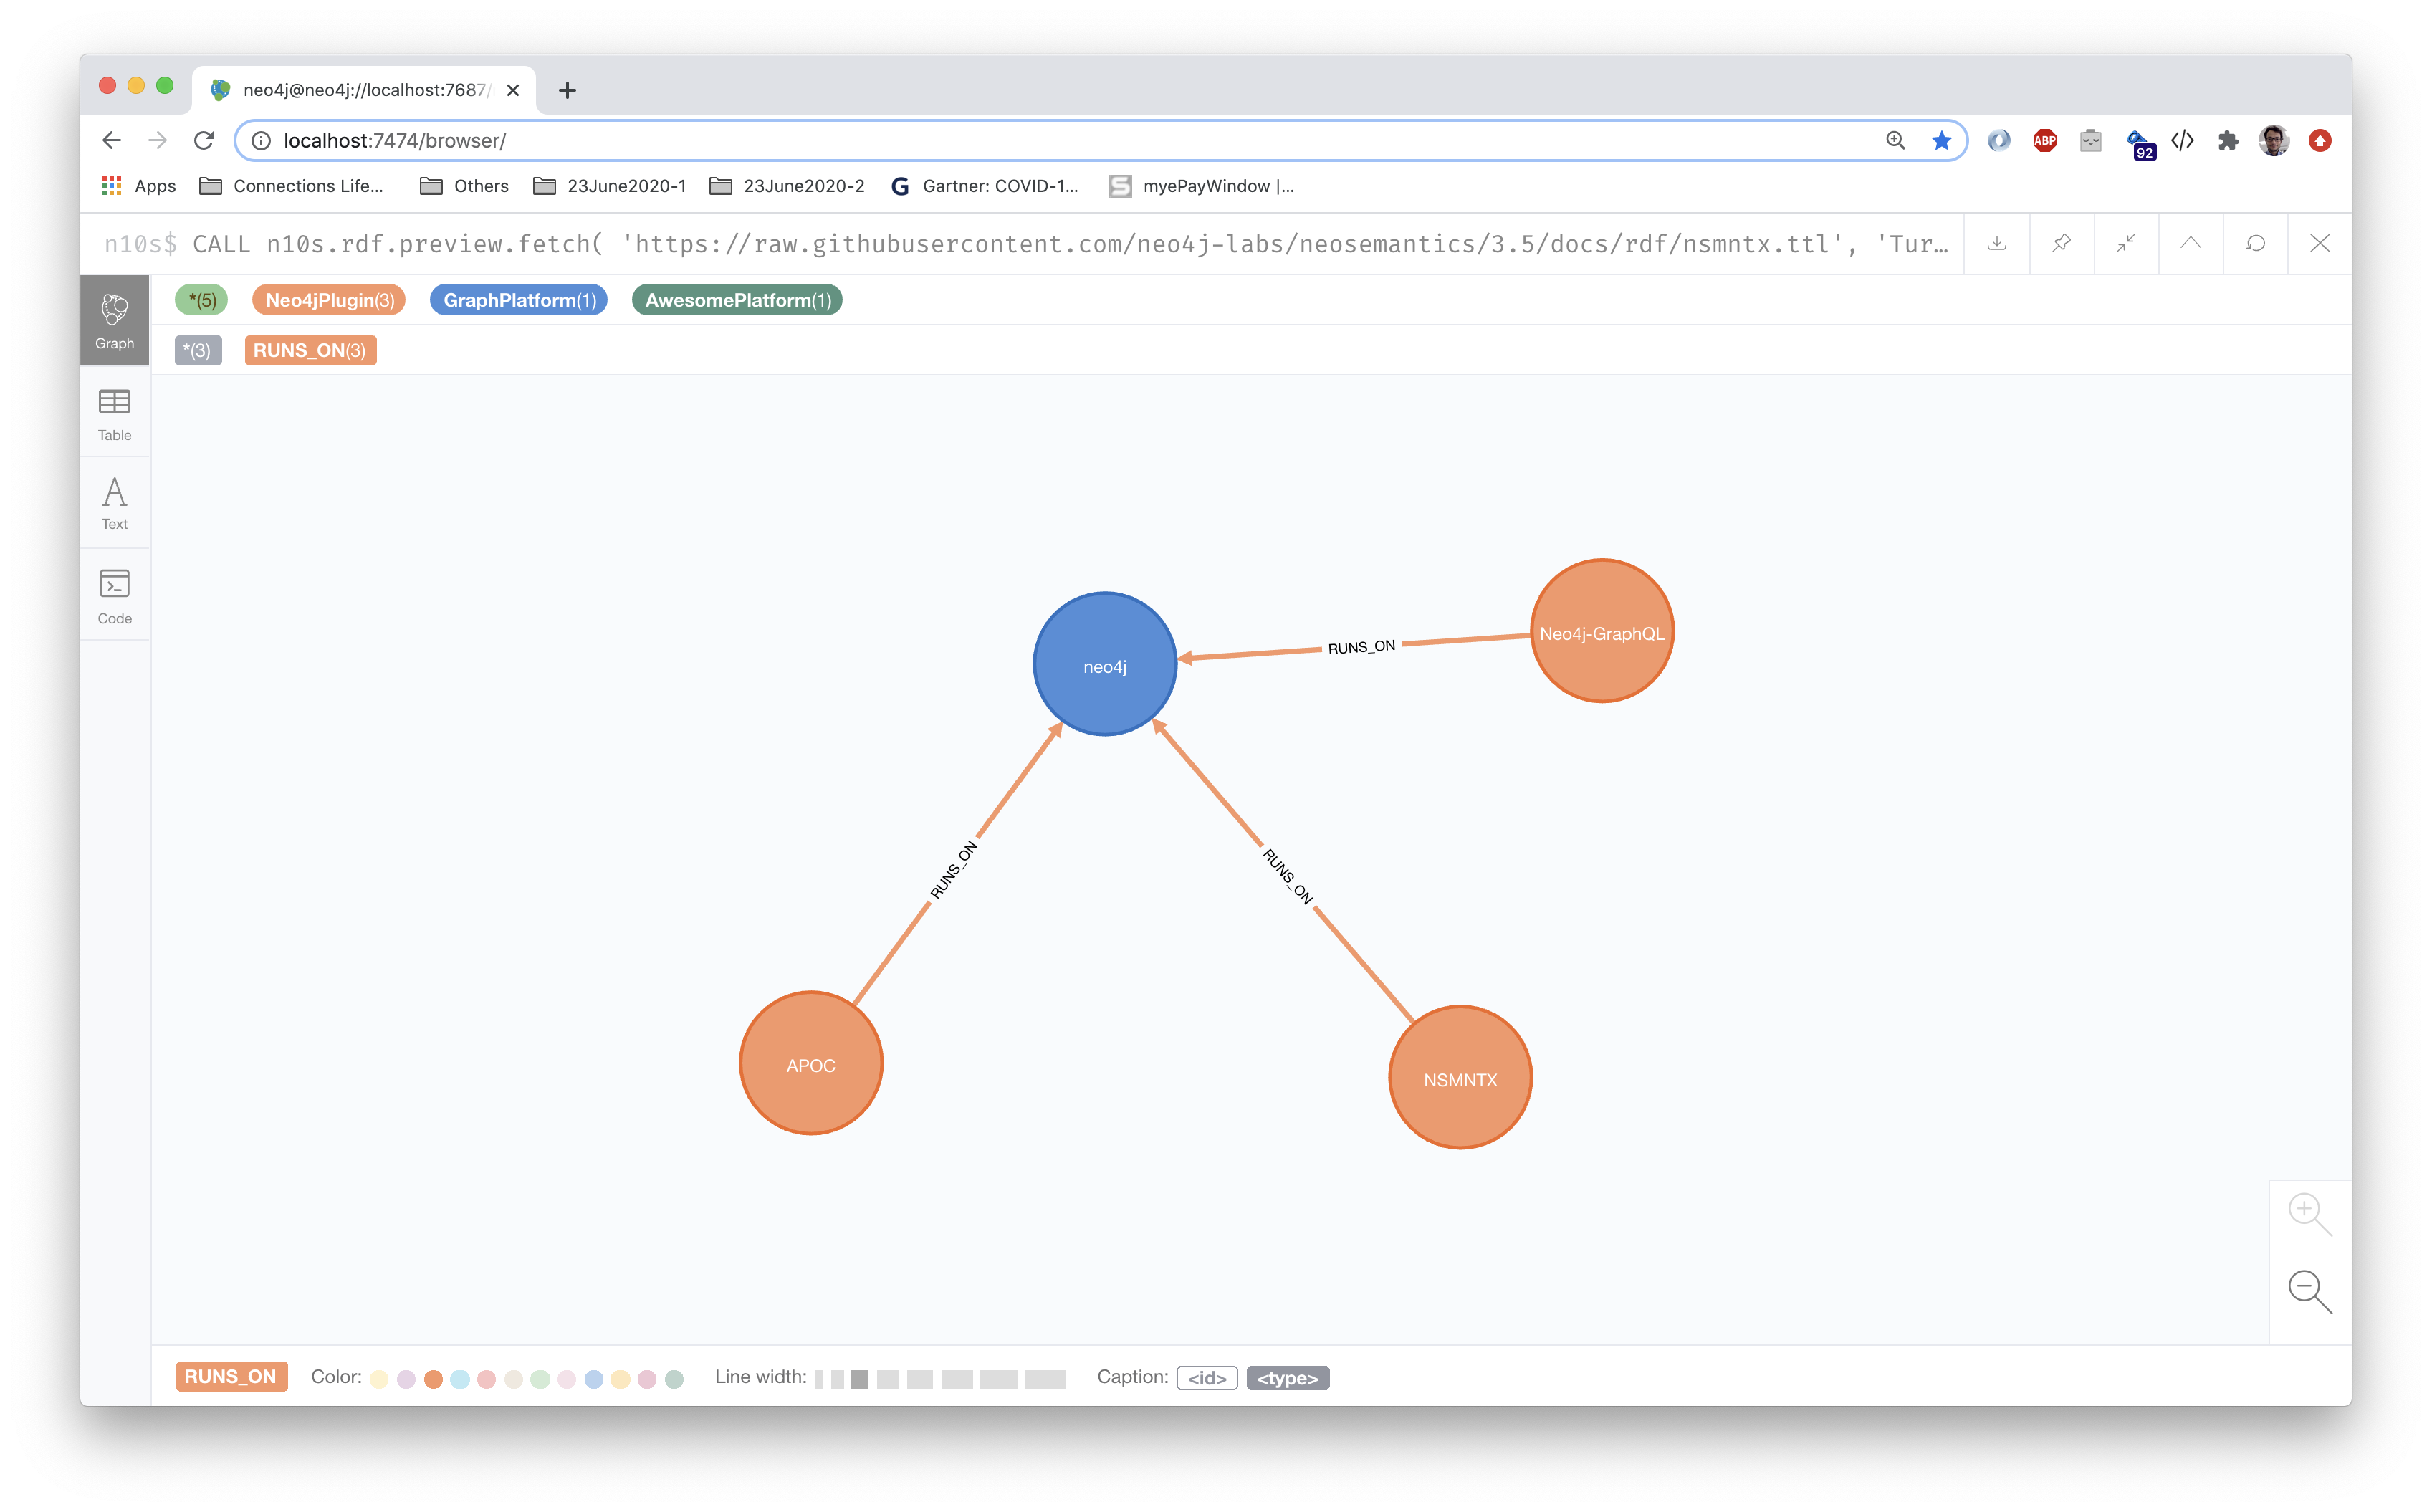Switch to the Code view
Image resolution: width=2432 pixels, height=1512 pixels.
click(114, 596)
